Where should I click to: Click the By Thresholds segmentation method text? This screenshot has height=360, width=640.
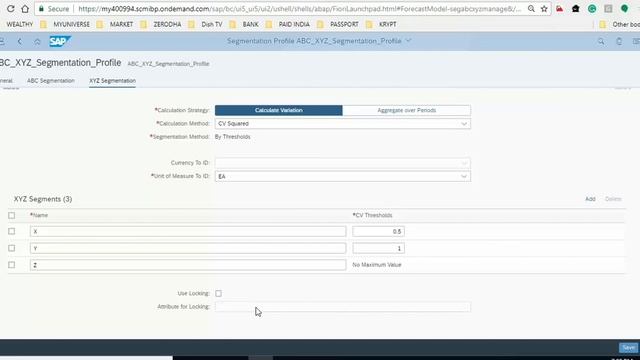(233, 137)
